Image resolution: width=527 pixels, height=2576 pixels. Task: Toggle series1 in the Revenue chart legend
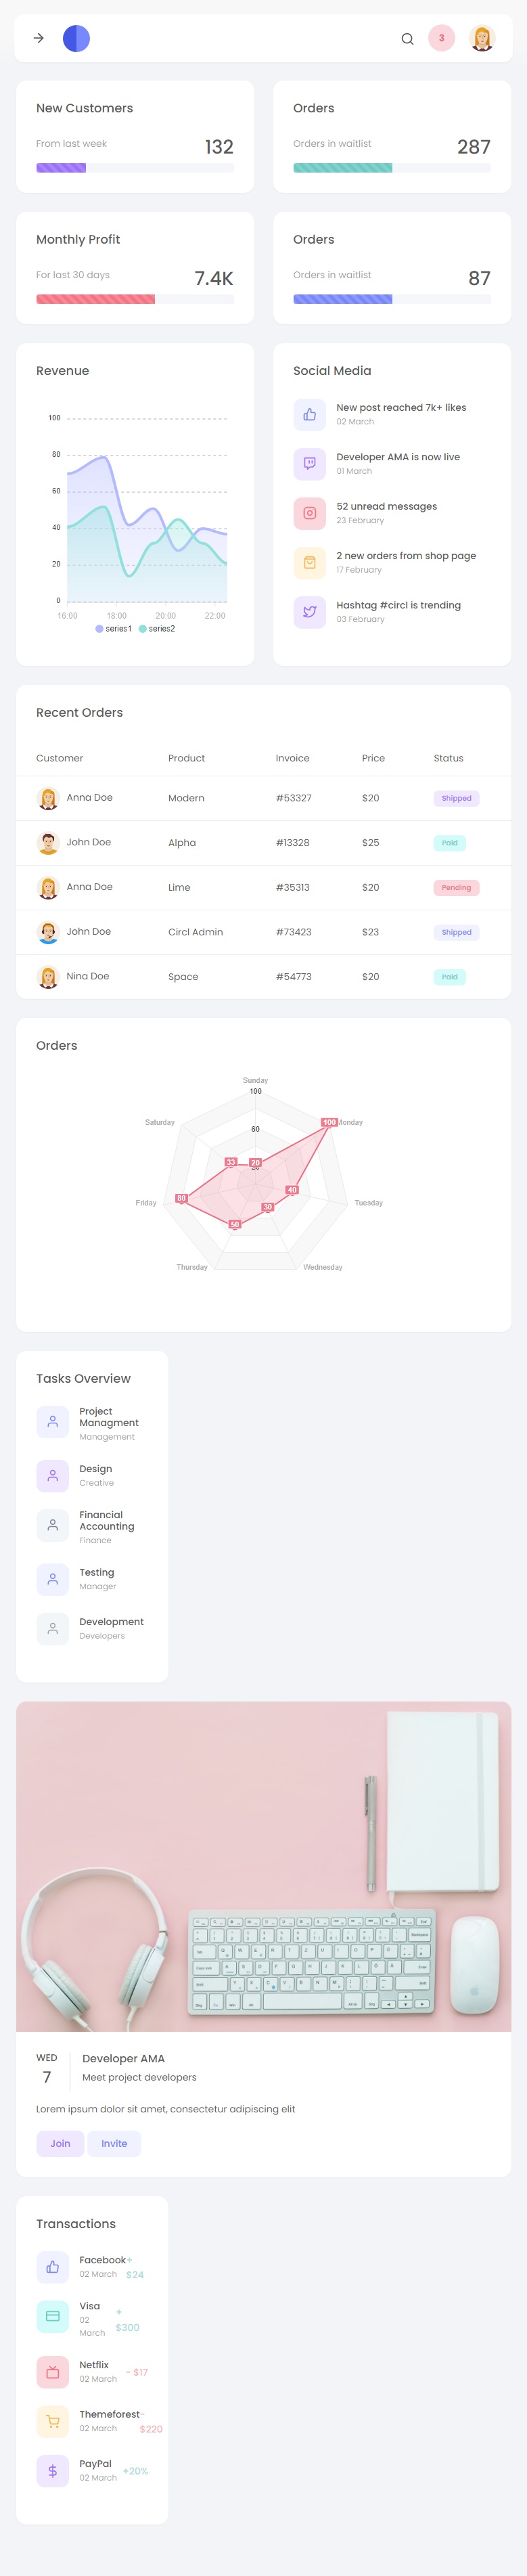click(x=114, y=629)
